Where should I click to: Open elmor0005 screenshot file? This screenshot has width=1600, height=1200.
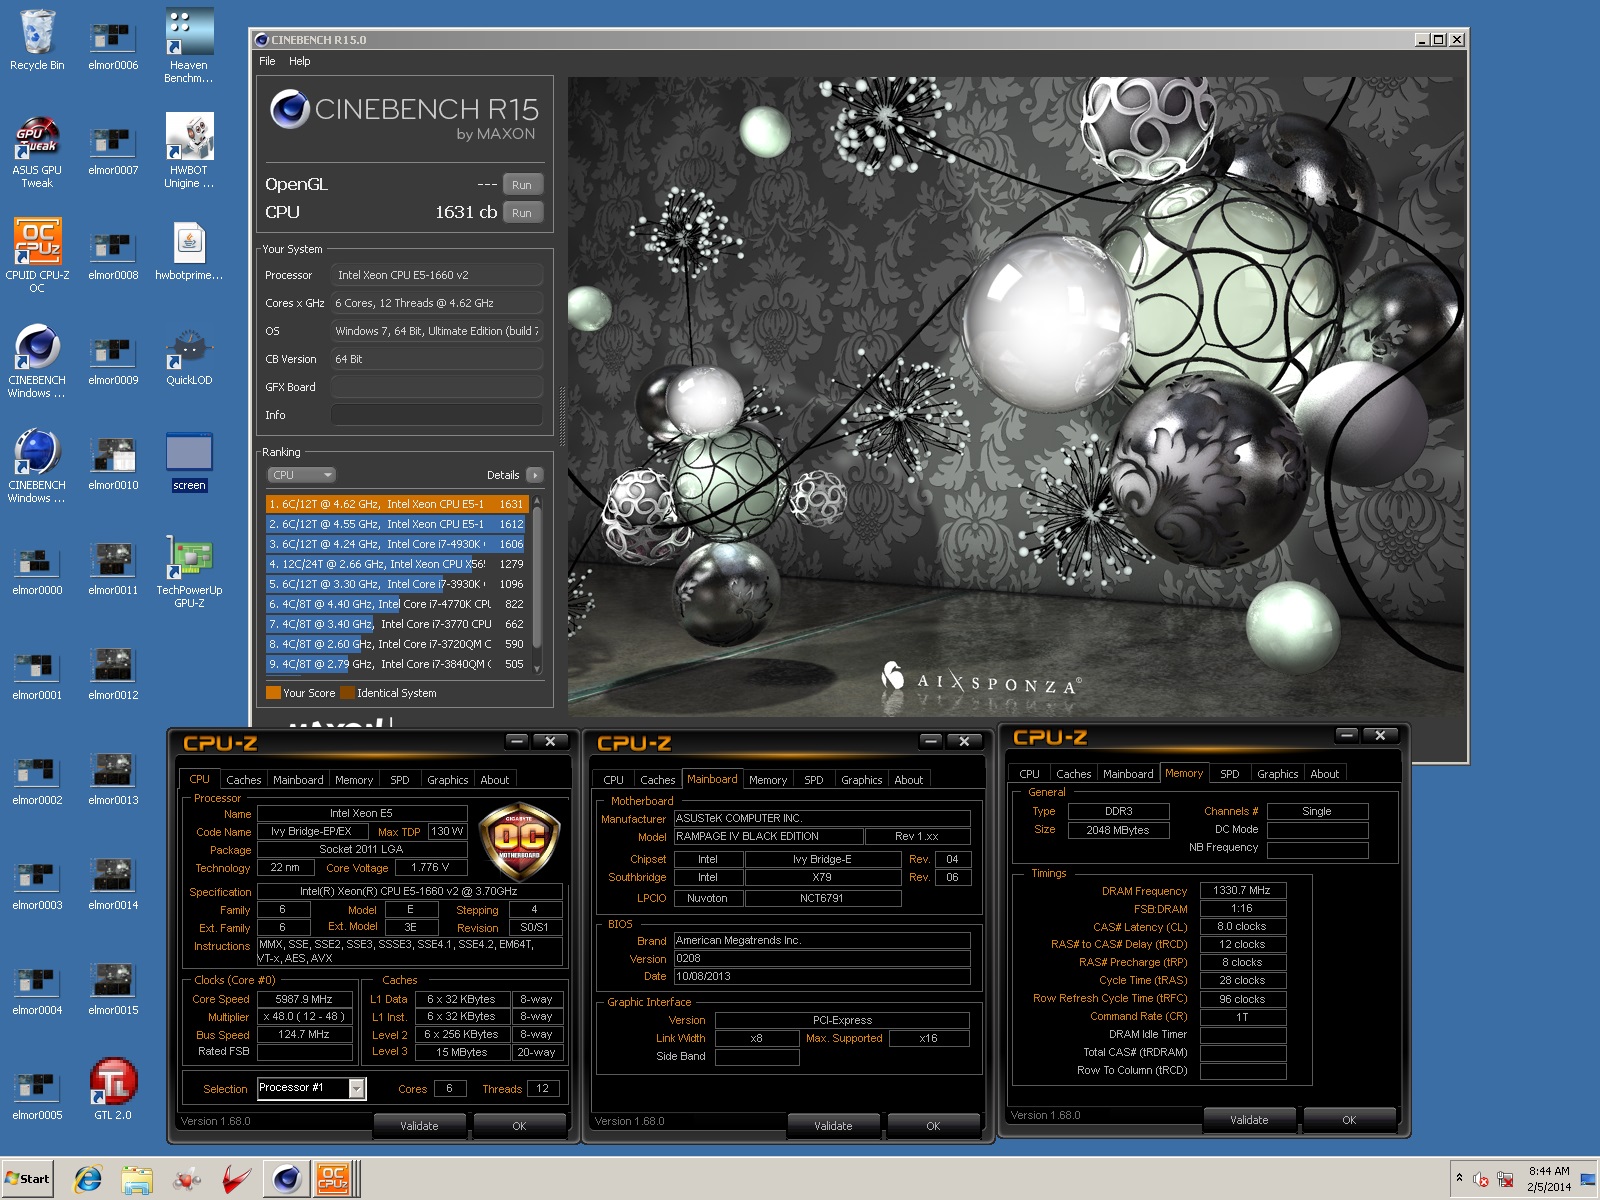click(x=37, y=1095)
